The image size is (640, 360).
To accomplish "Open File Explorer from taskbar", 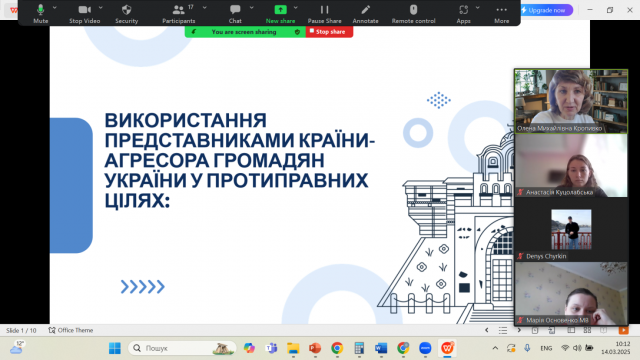I will pyautogui.click(x=293, y=348).
